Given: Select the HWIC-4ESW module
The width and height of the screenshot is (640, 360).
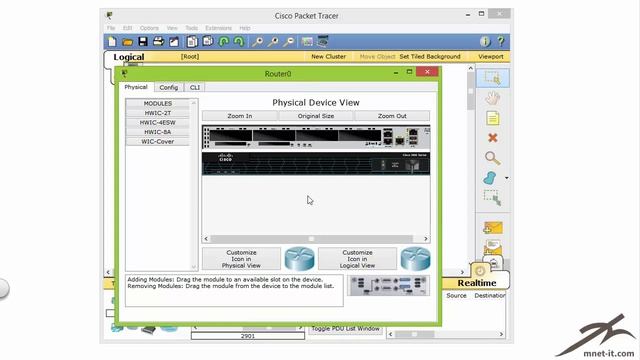Looking at the screenshot, I should coord(158,122).
